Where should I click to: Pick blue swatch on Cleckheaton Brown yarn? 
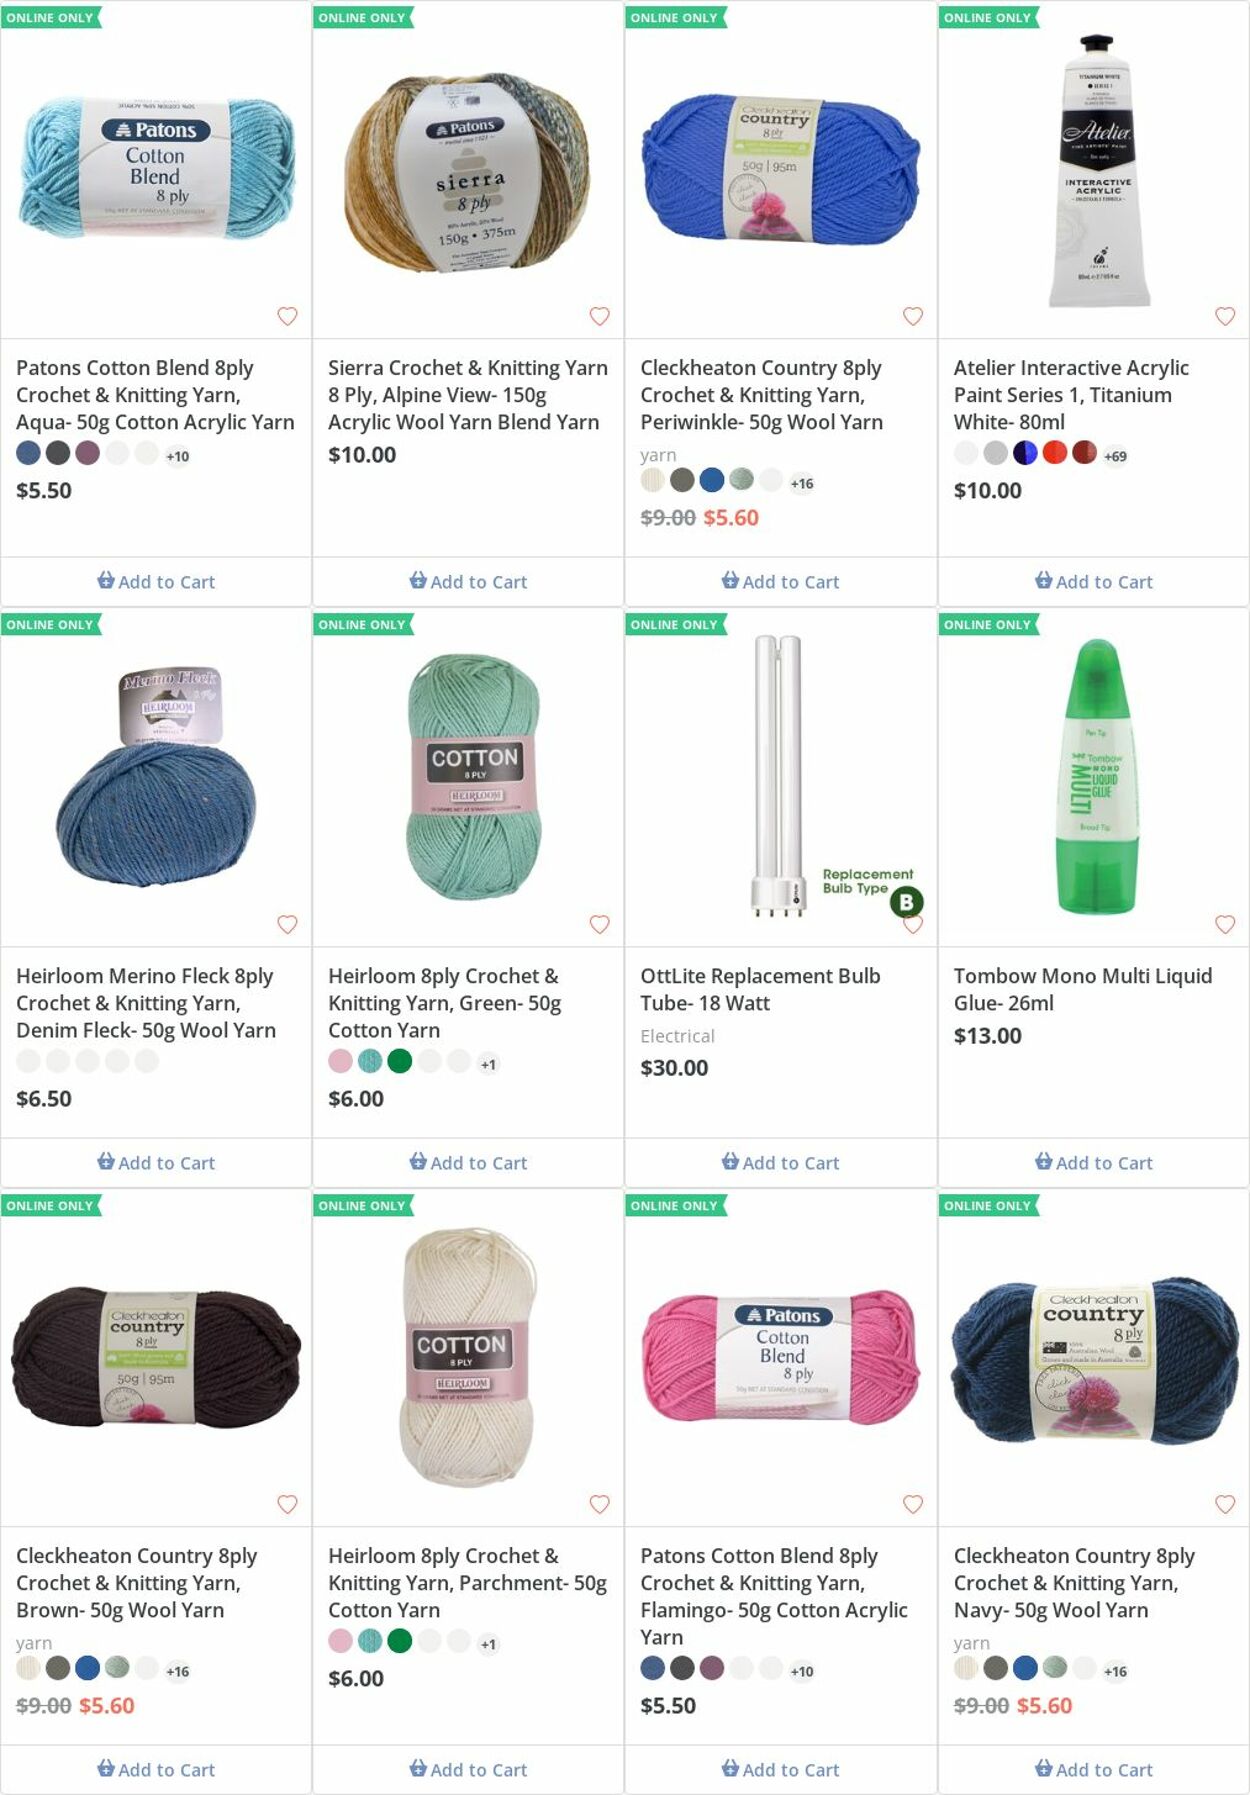[88, 1667]
